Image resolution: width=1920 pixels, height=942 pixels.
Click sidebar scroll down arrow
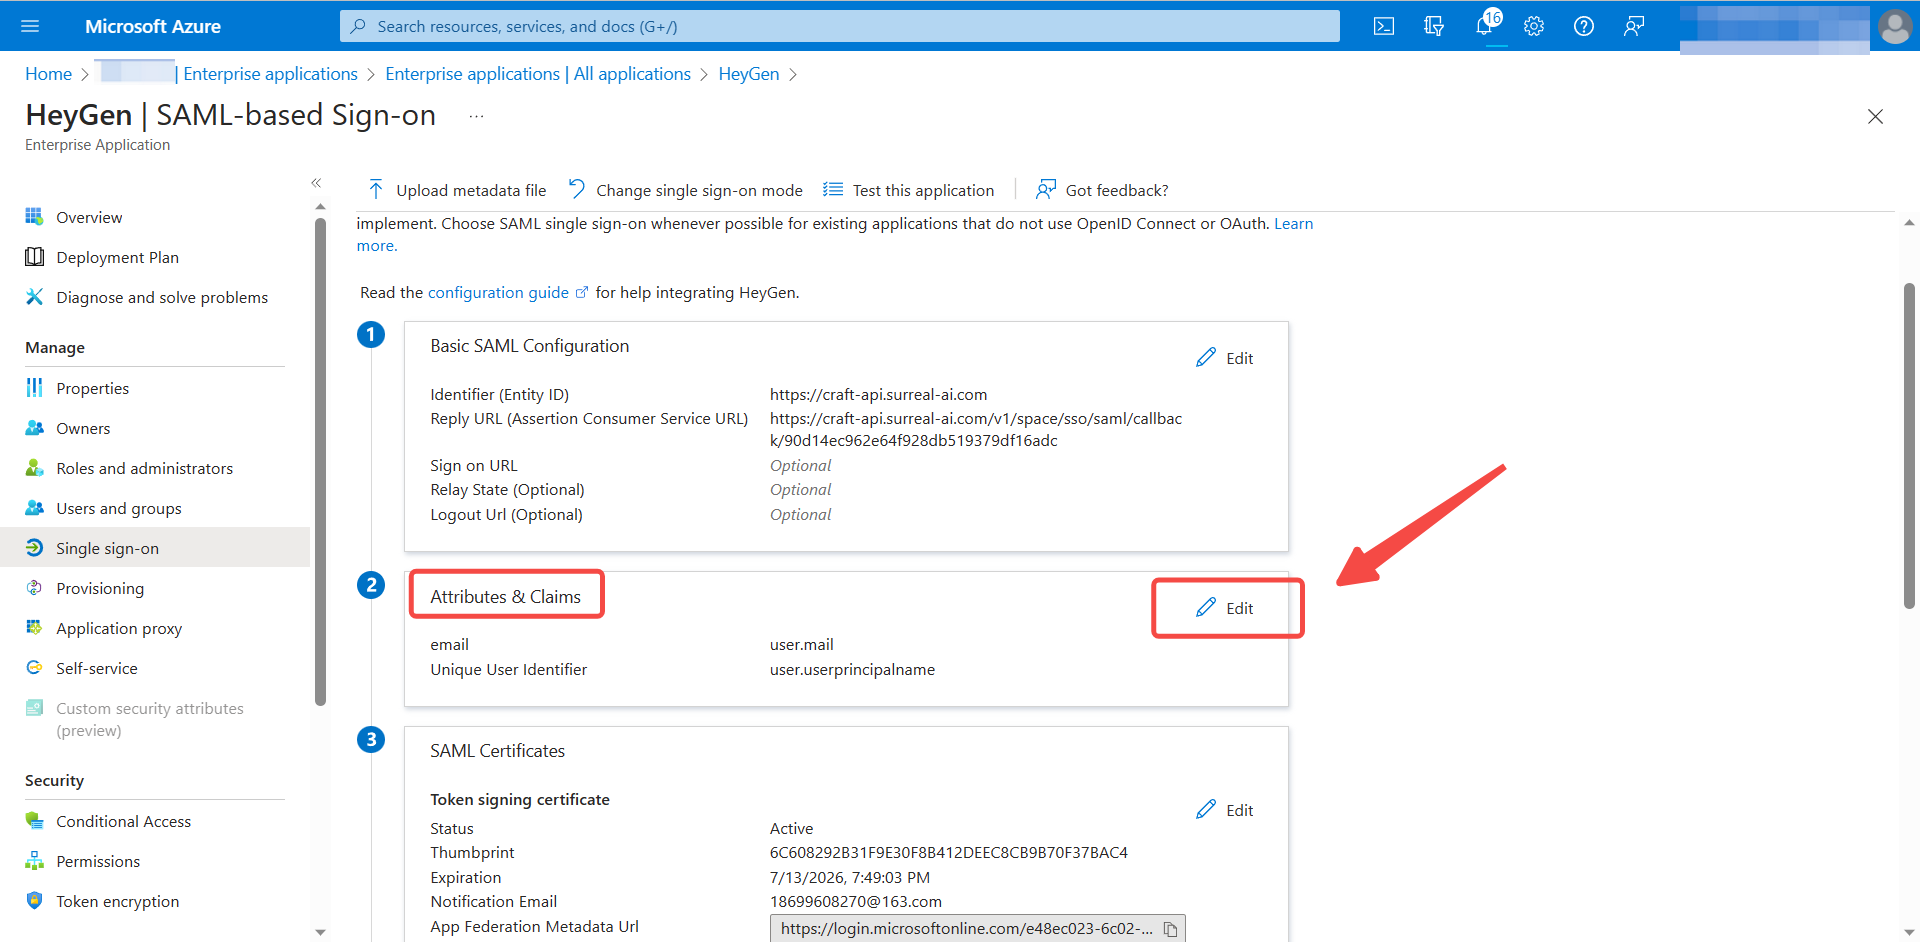(320, 932)
